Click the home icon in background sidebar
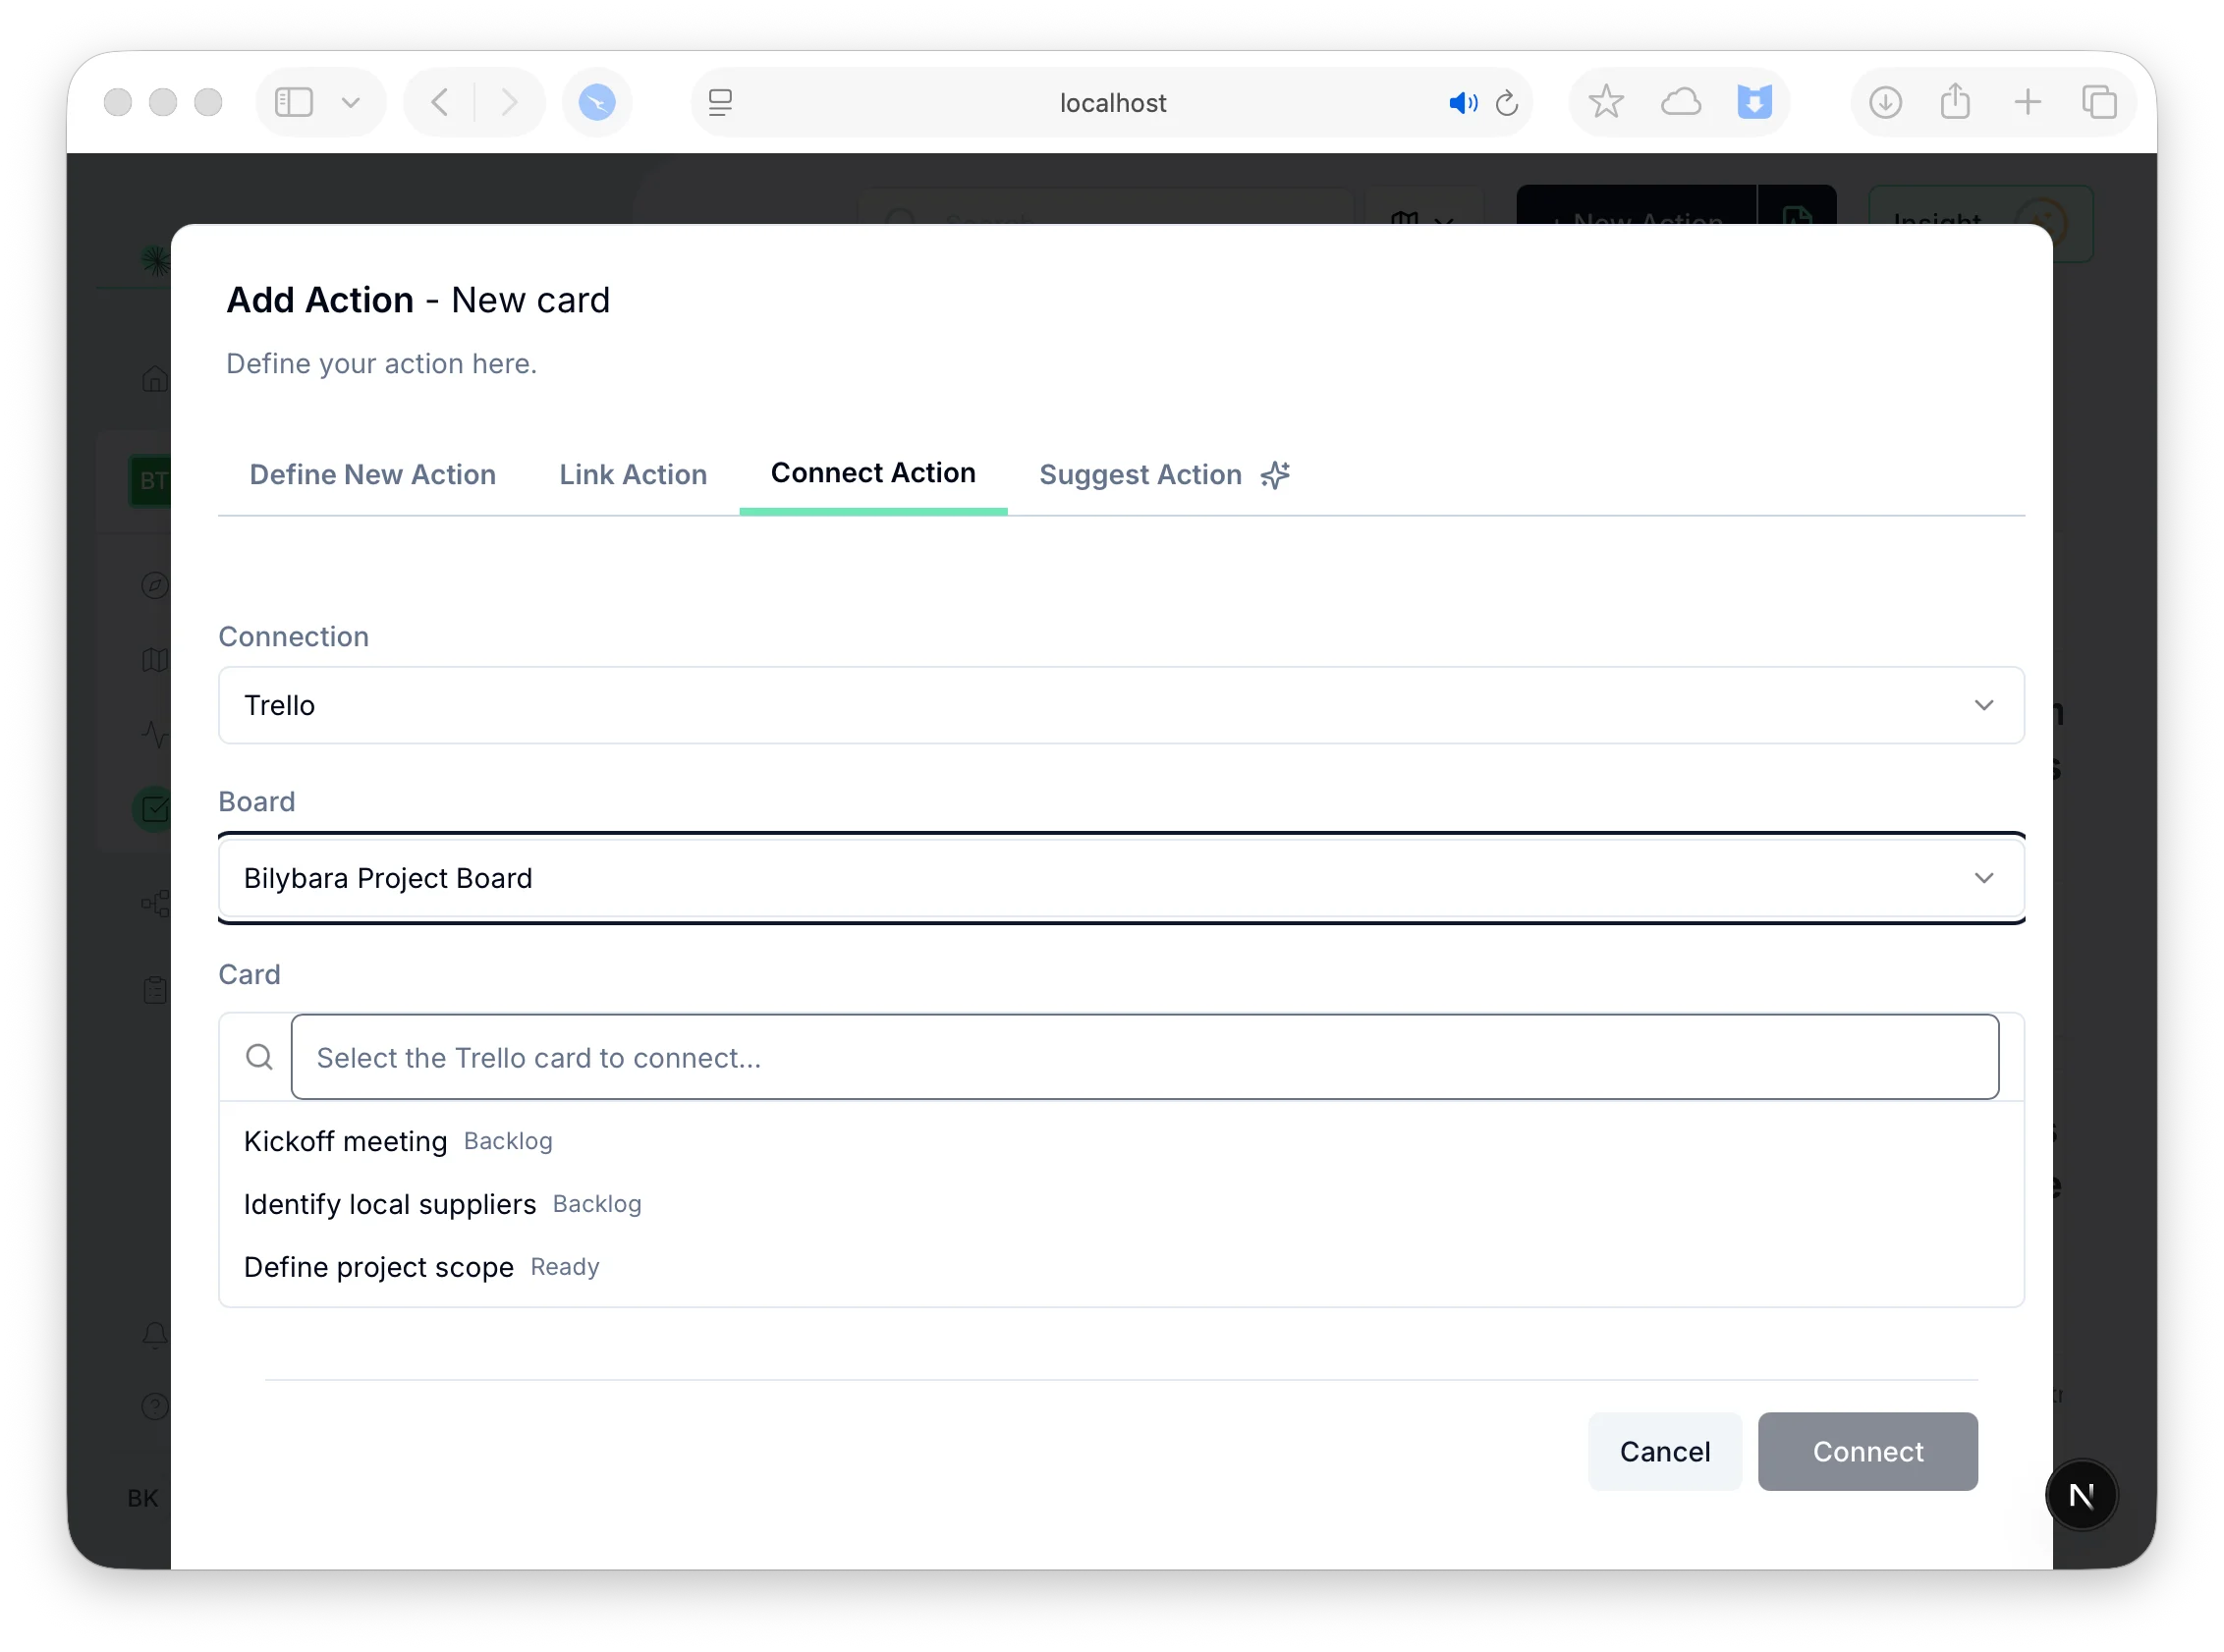2224x1652 pixels. [154, 378]
